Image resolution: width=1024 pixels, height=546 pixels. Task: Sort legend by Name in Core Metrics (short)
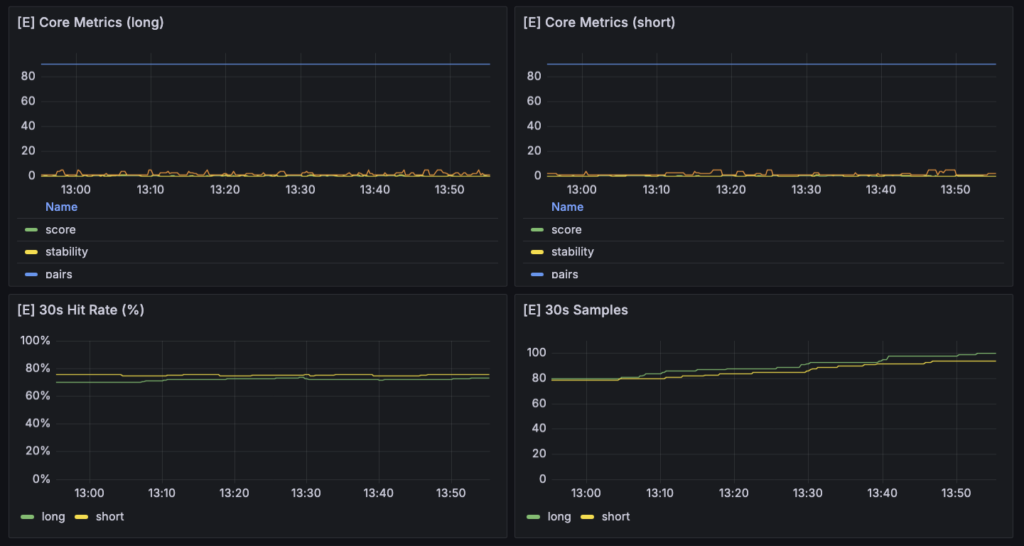pyautogui.click(x=567, y=207)
